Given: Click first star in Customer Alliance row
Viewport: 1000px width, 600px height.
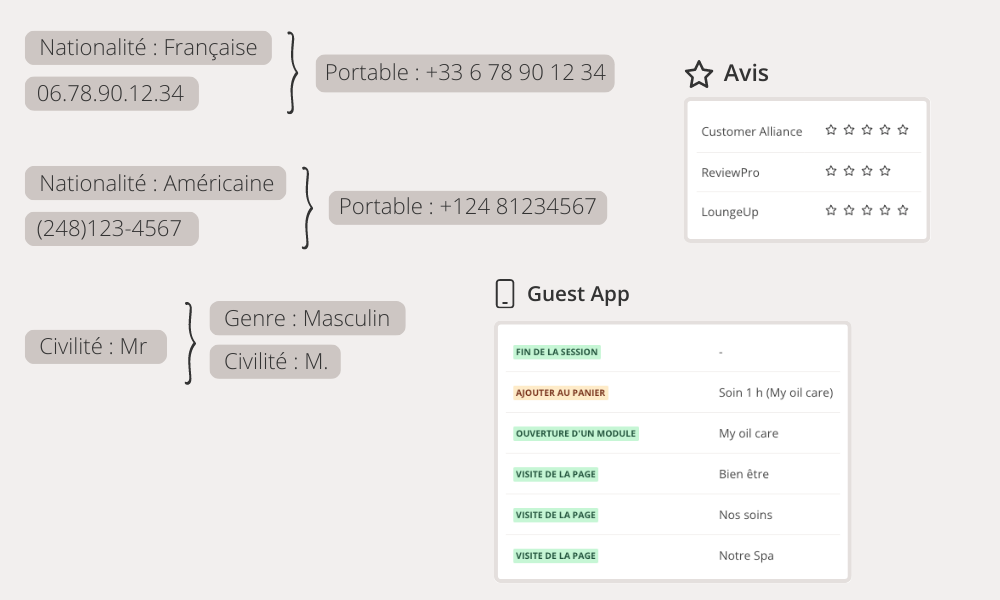Looking at the screenshot, I should click(831, 130).
